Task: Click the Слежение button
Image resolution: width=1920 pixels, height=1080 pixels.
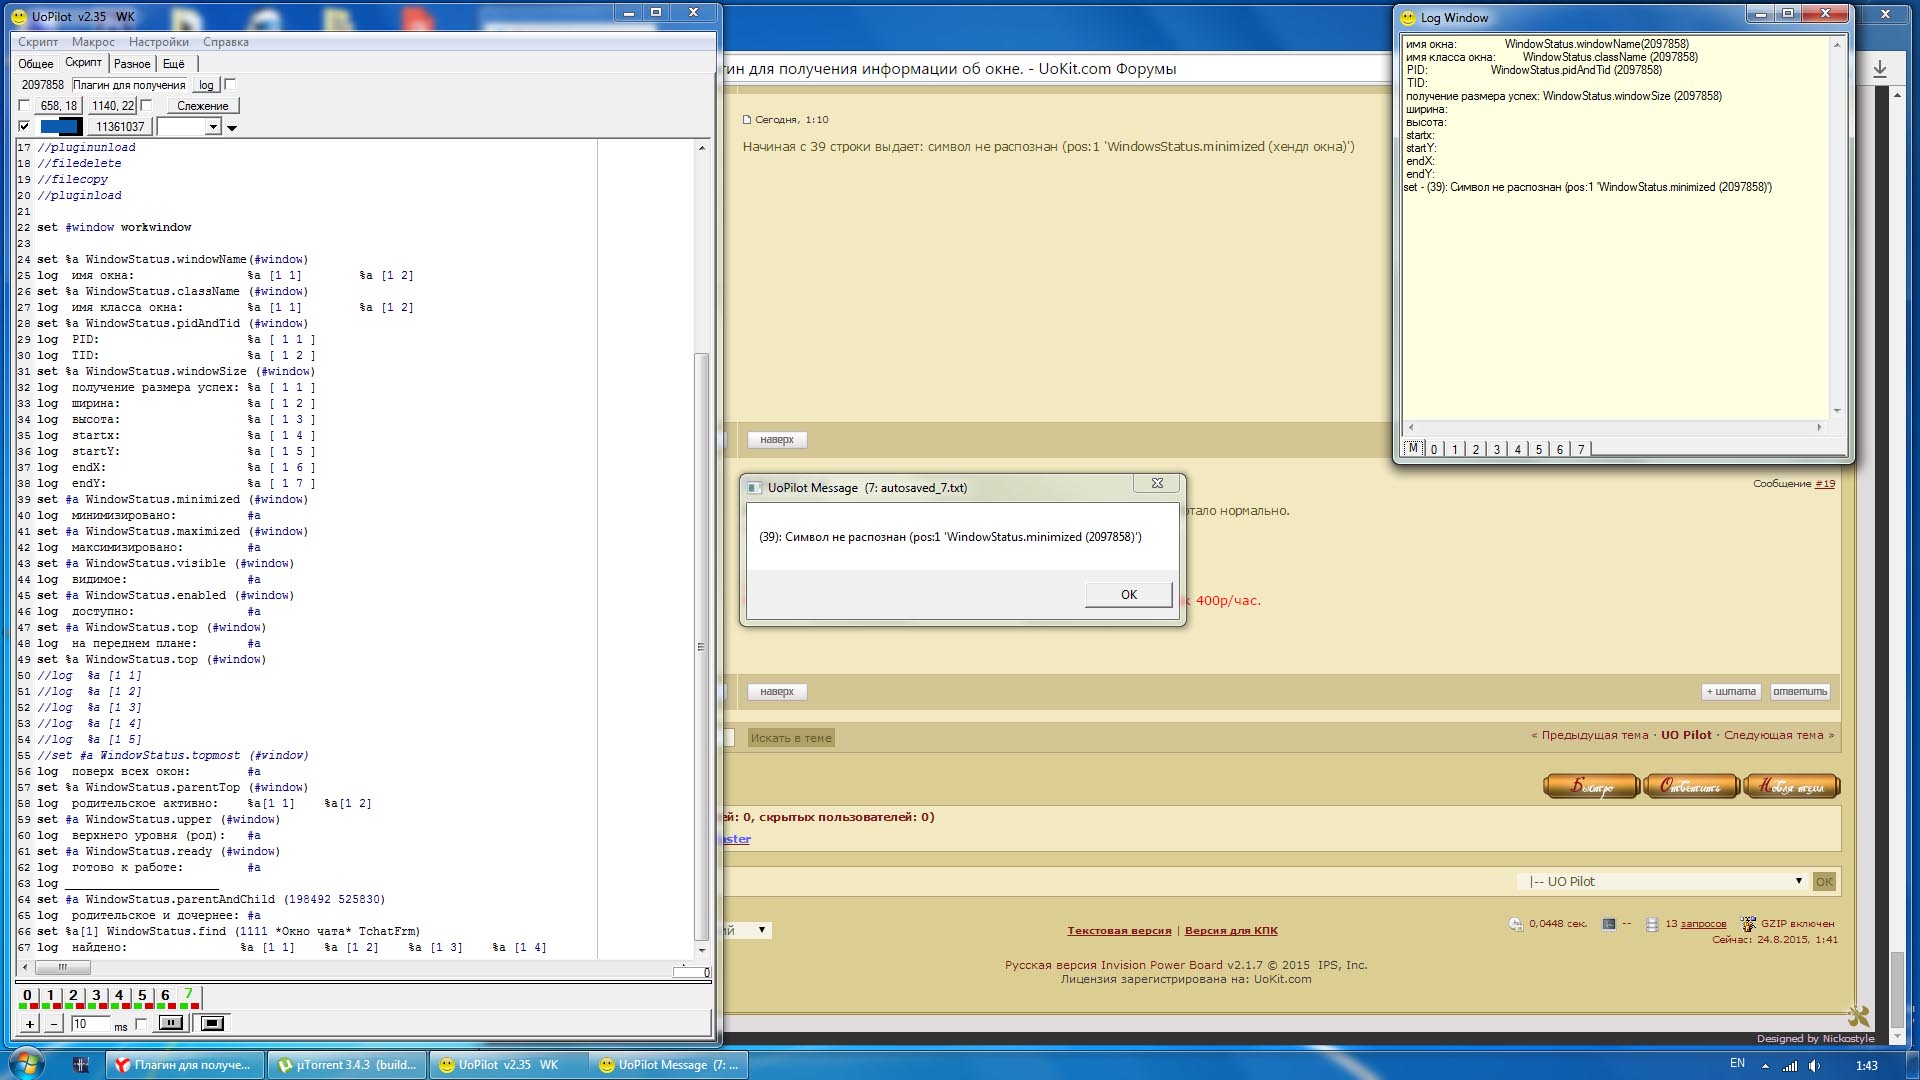Action: tap(202, 106)
